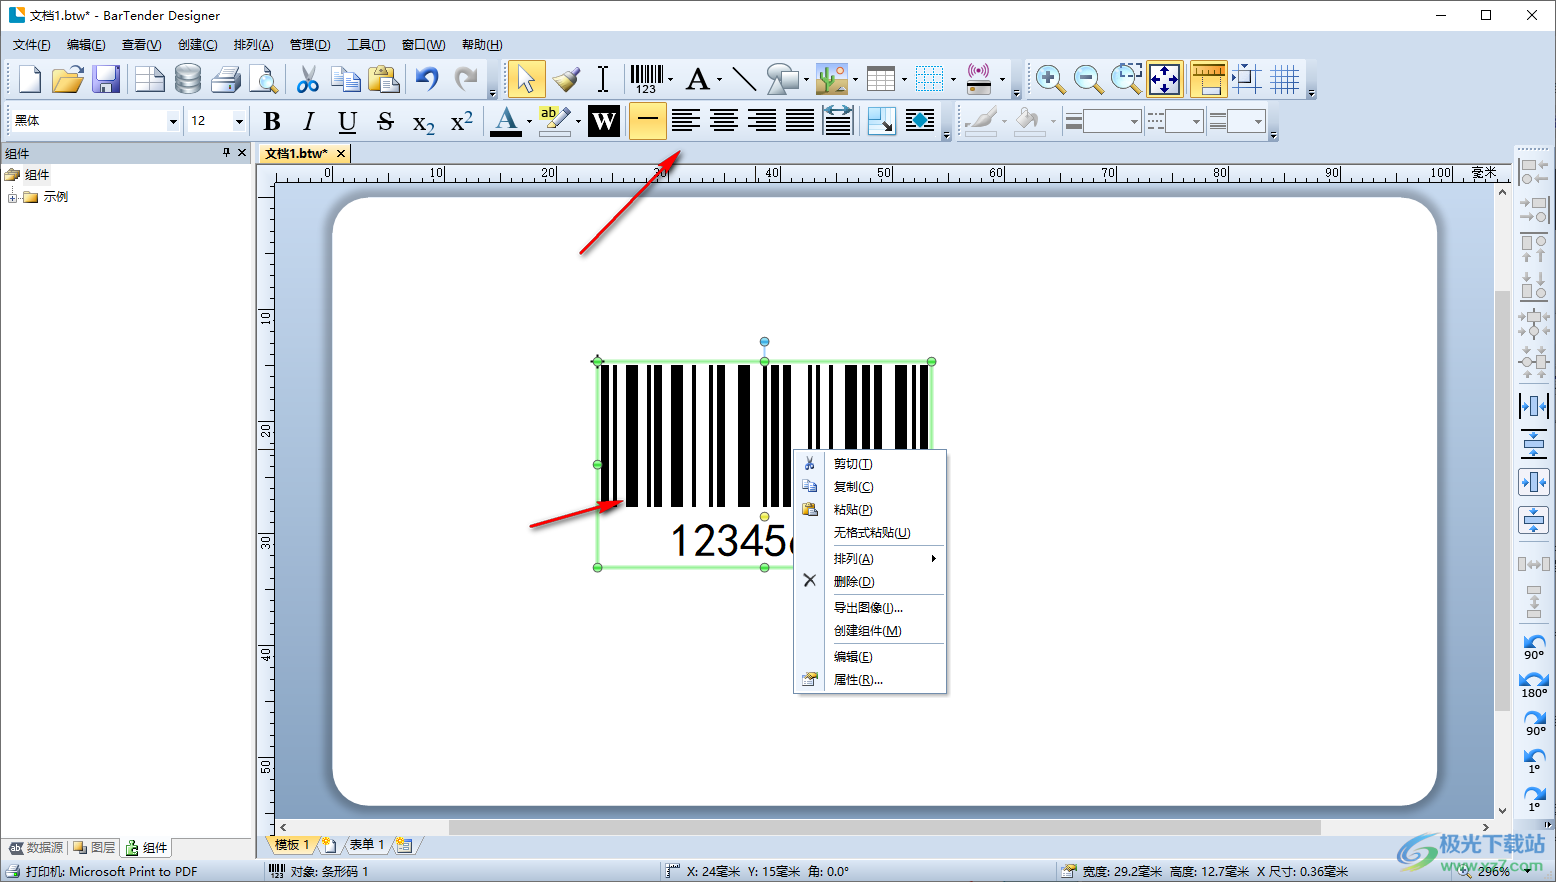Screen dimensions: 1556x882
Task: Toggle rulers display button
Action: (x=1208, y=79)
